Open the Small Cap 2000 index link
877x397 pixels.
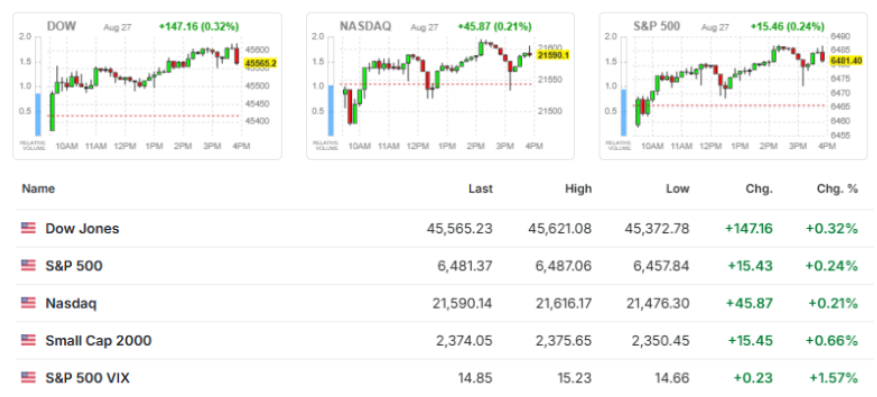click(98, 341)
